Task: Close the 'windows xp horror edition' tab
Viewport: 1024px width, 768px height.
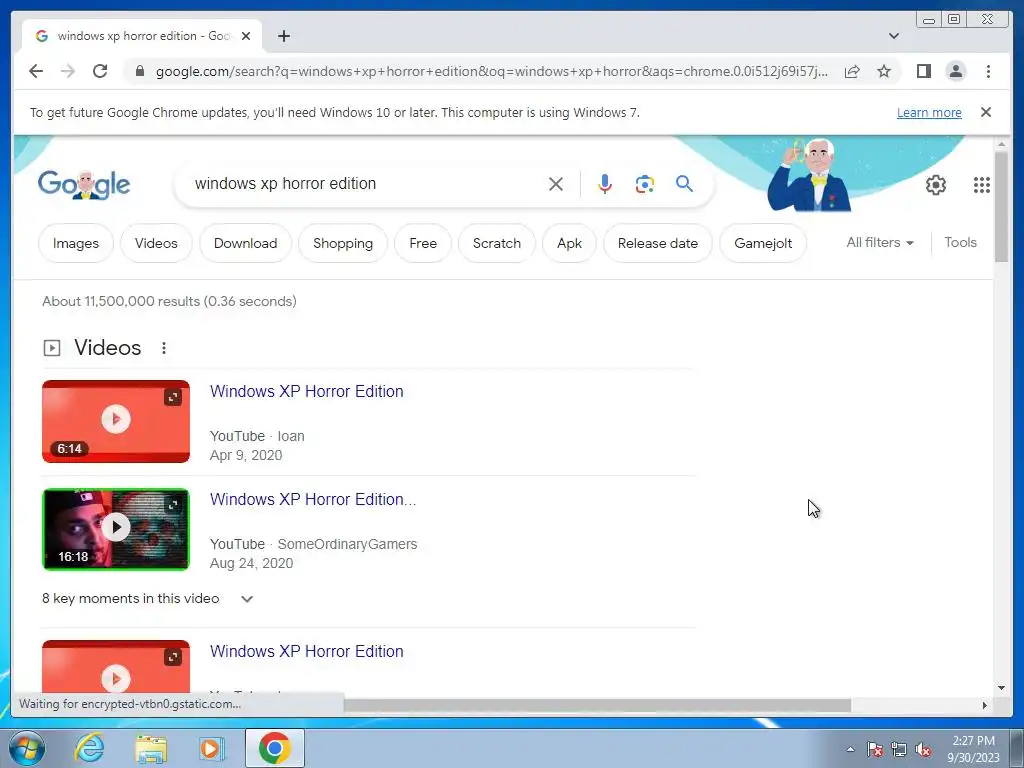Action: (x=246, y=36)
